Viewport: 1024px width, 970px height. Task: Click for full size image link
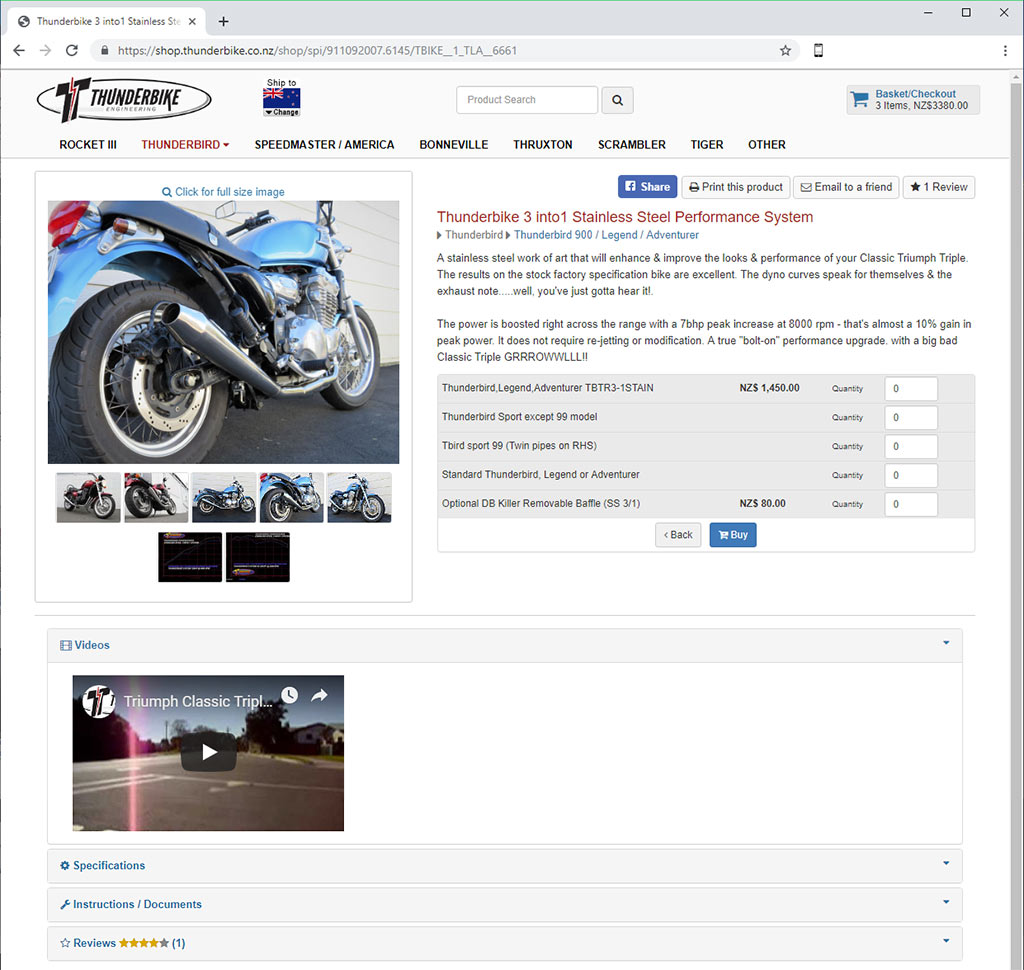pos(223,191)
